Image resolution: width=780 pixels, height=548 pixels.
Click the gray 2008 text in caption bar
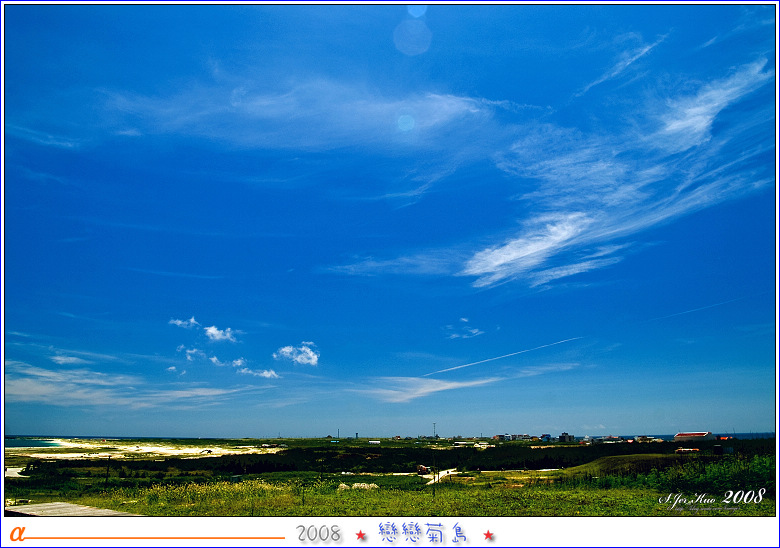pyautogui.click(x=318, y=534)
